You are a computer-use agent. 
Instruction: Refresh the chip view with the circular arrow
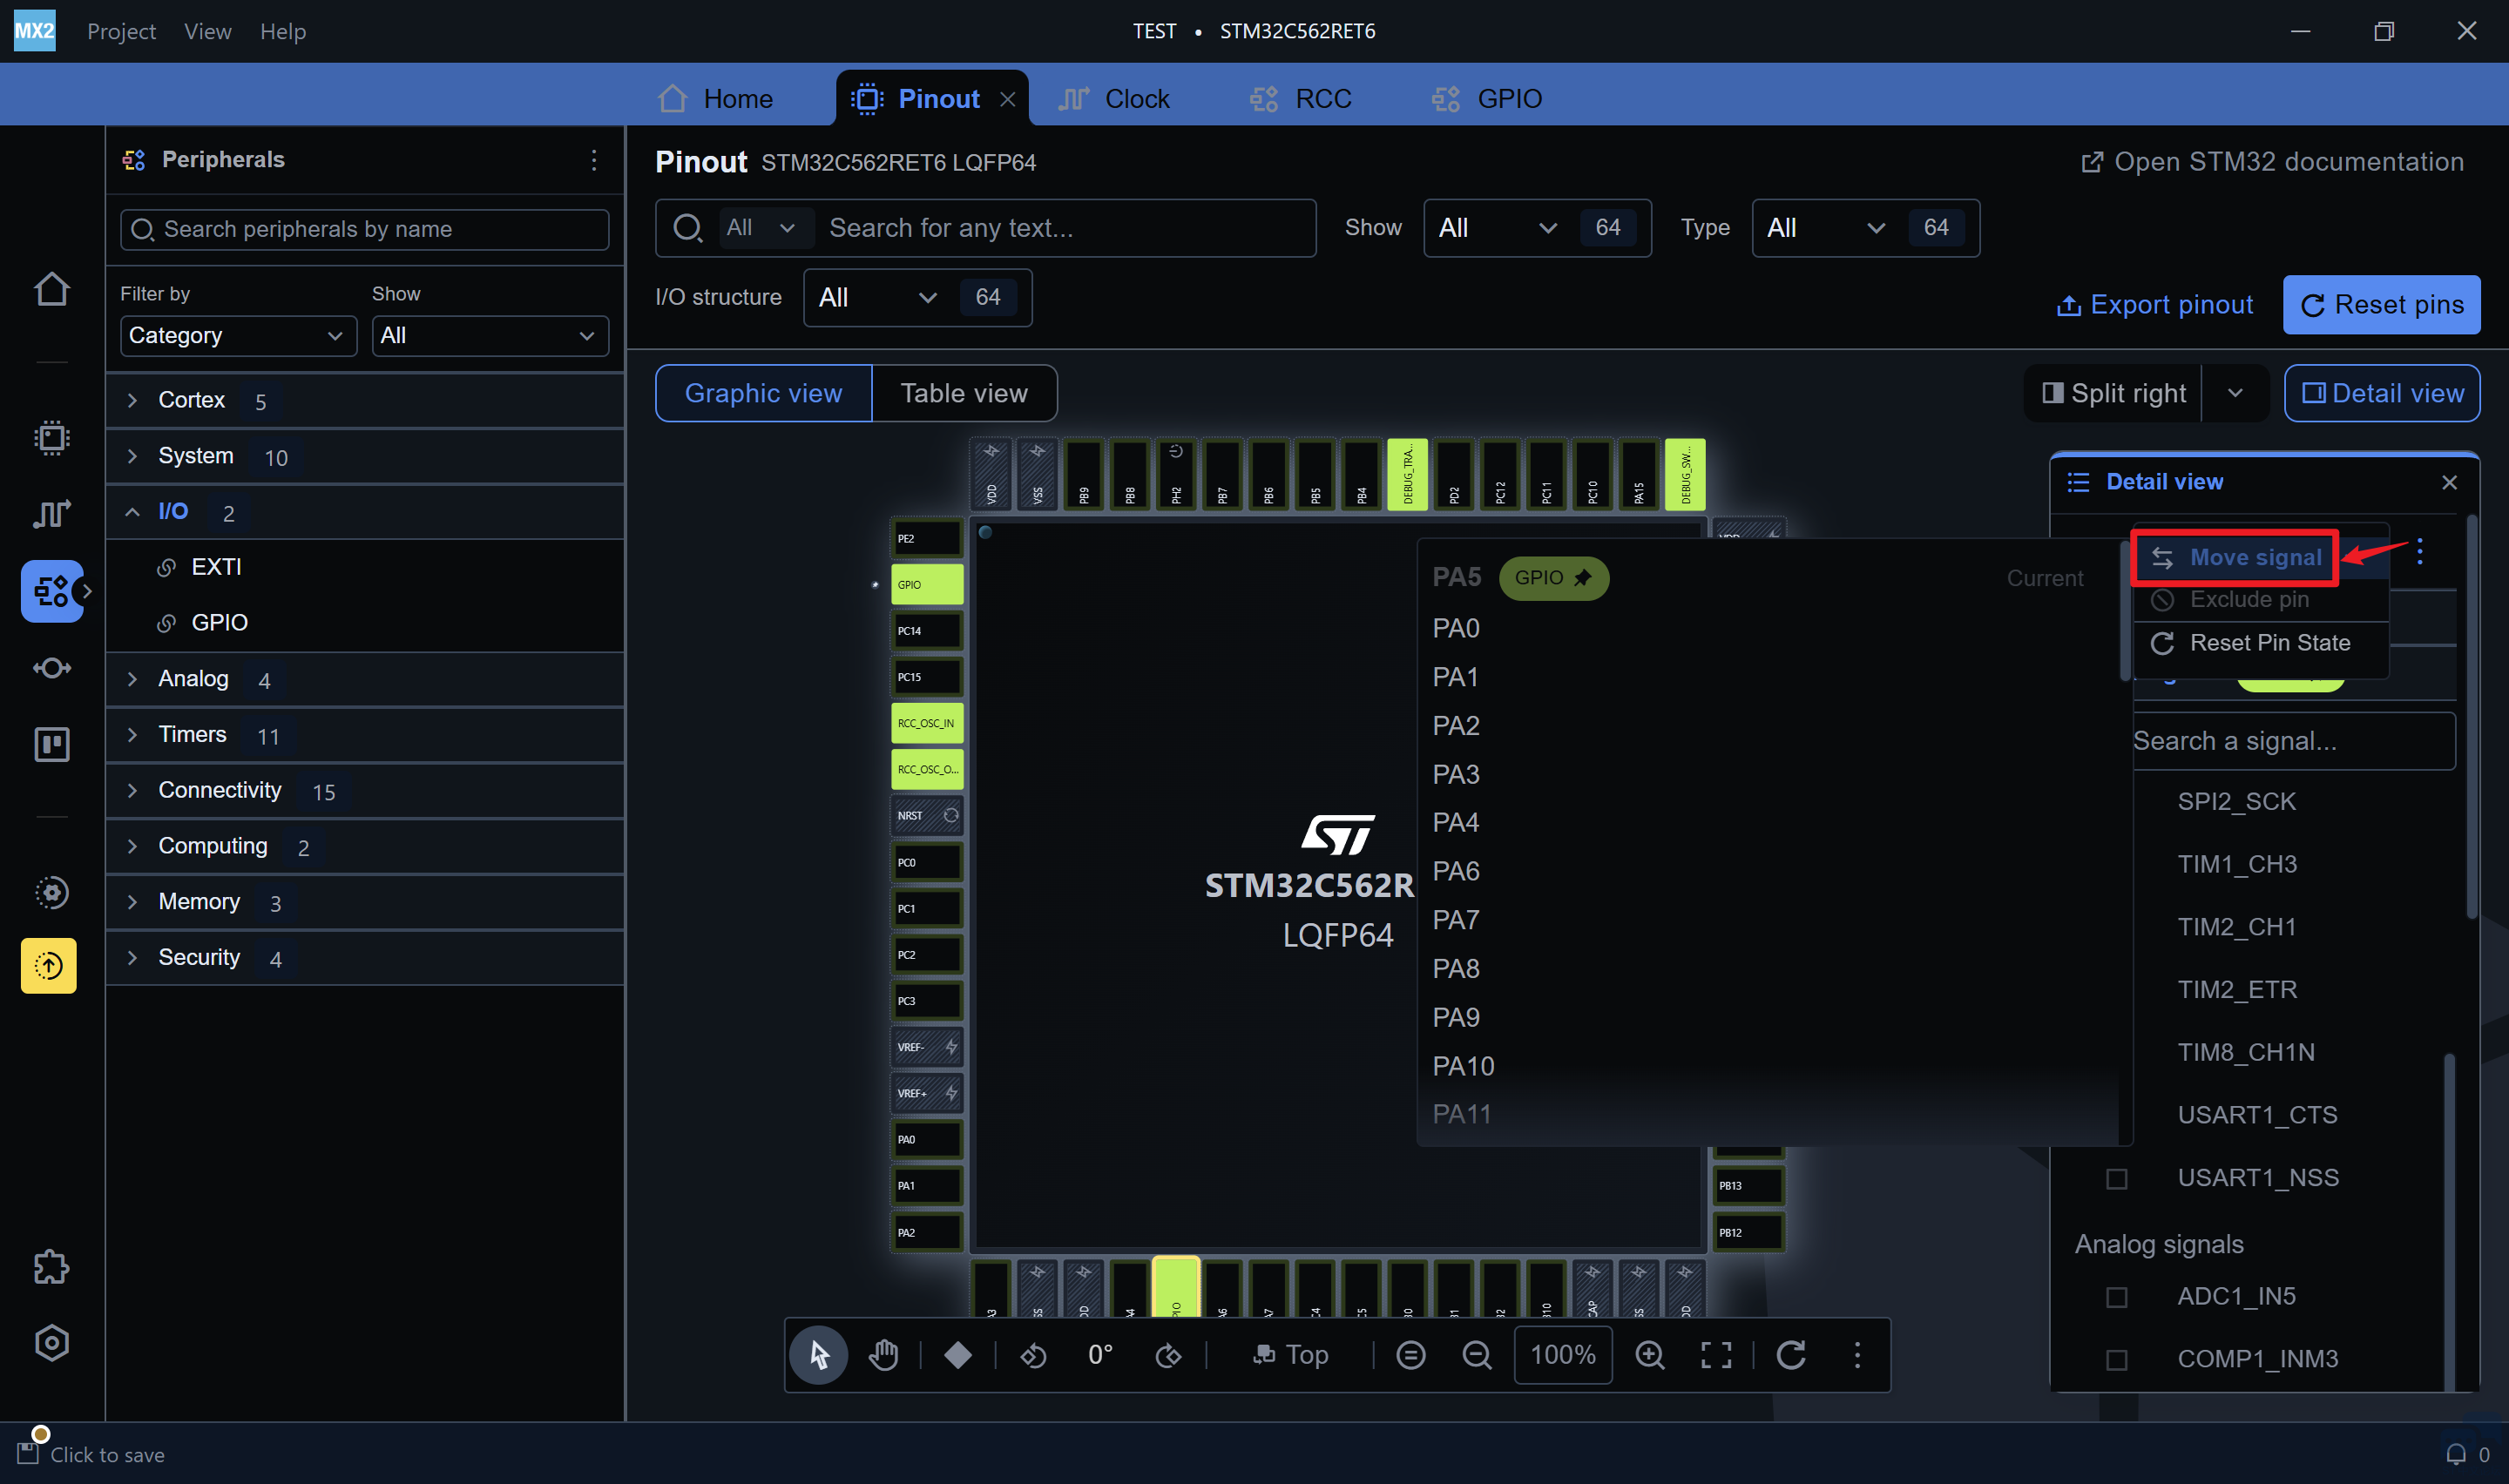coord(1791,1355)
